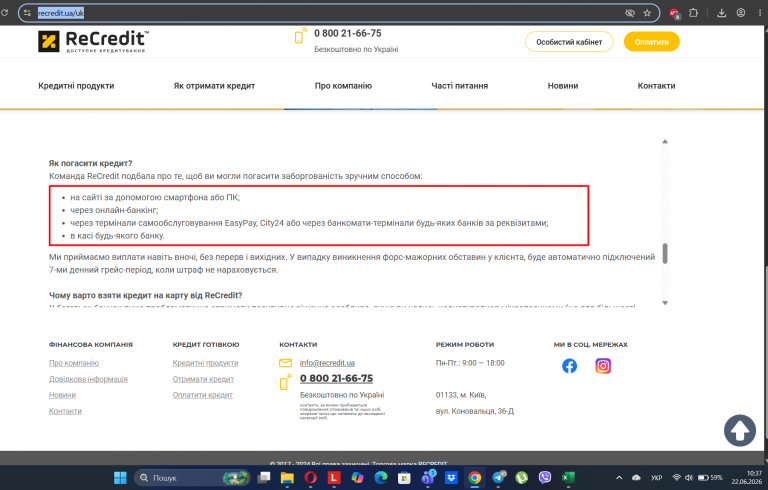Reload the page with the refresh icon

pyautogui.click(x=4, y=13)
